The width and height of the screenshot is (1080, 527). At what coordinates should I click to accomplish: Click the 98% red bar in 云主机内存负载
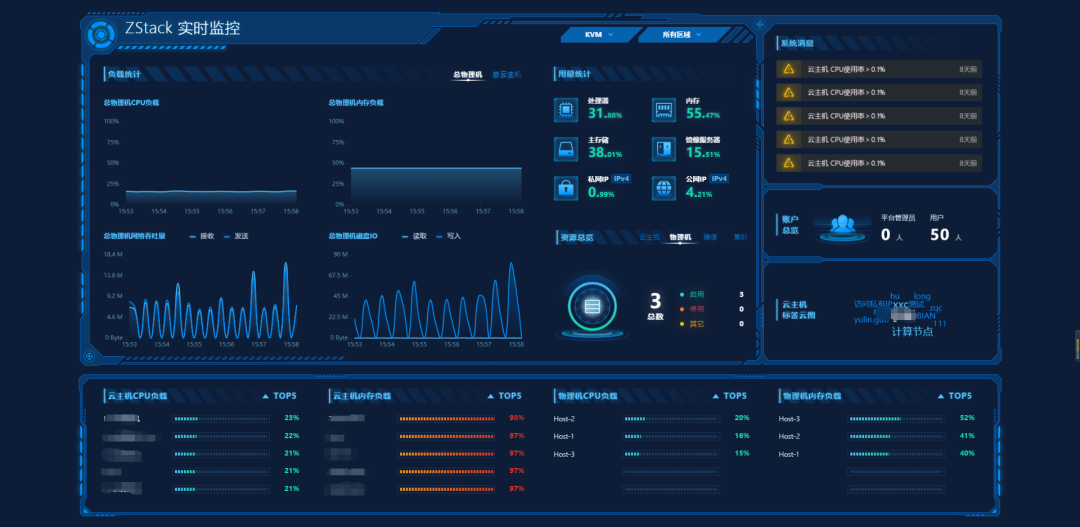tap(446, 418)
